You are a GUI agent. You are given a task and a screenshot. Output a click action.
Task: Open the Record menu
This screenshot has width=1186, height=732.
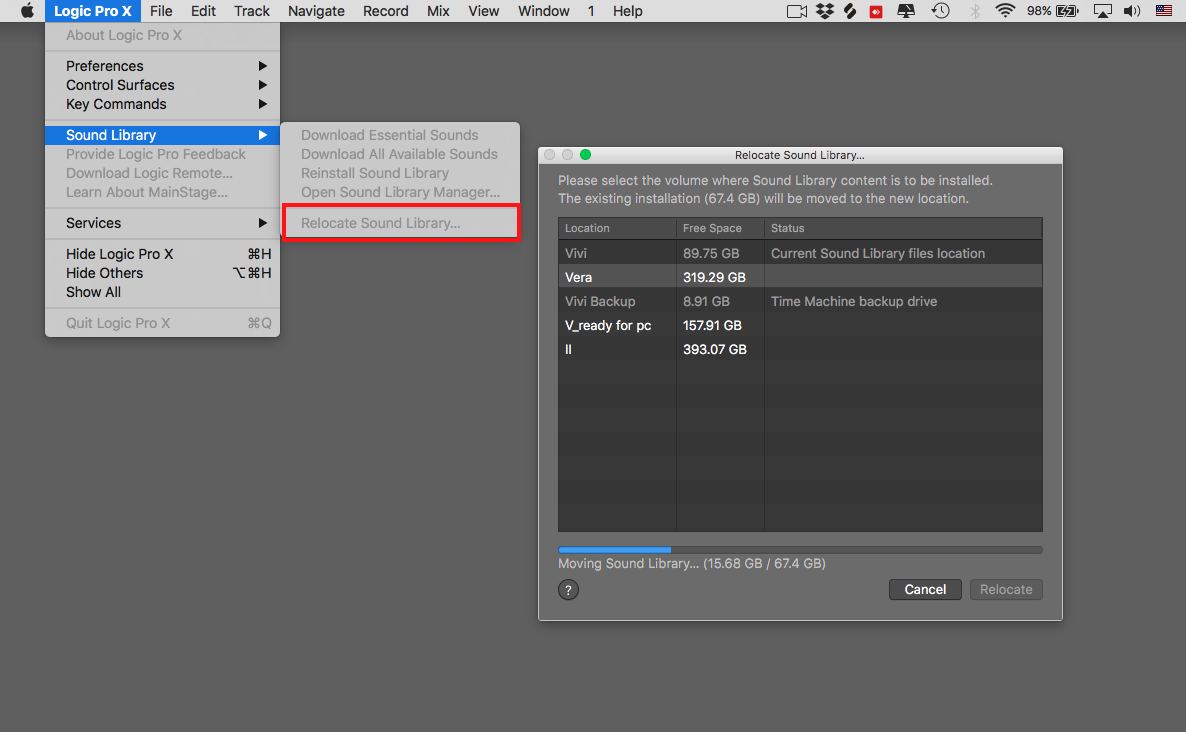386,11
